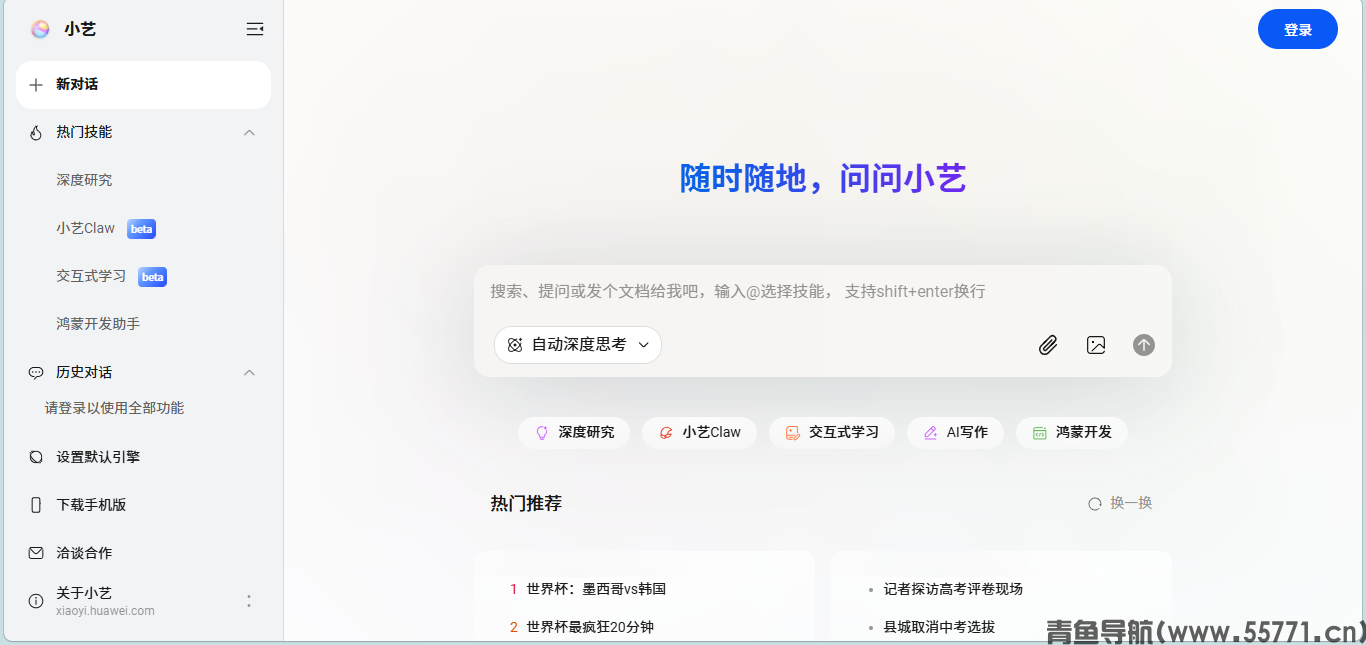The image size is (1366, 645).
Task: Open the 自动深度思考 mode dropdown
Action: 578,345
